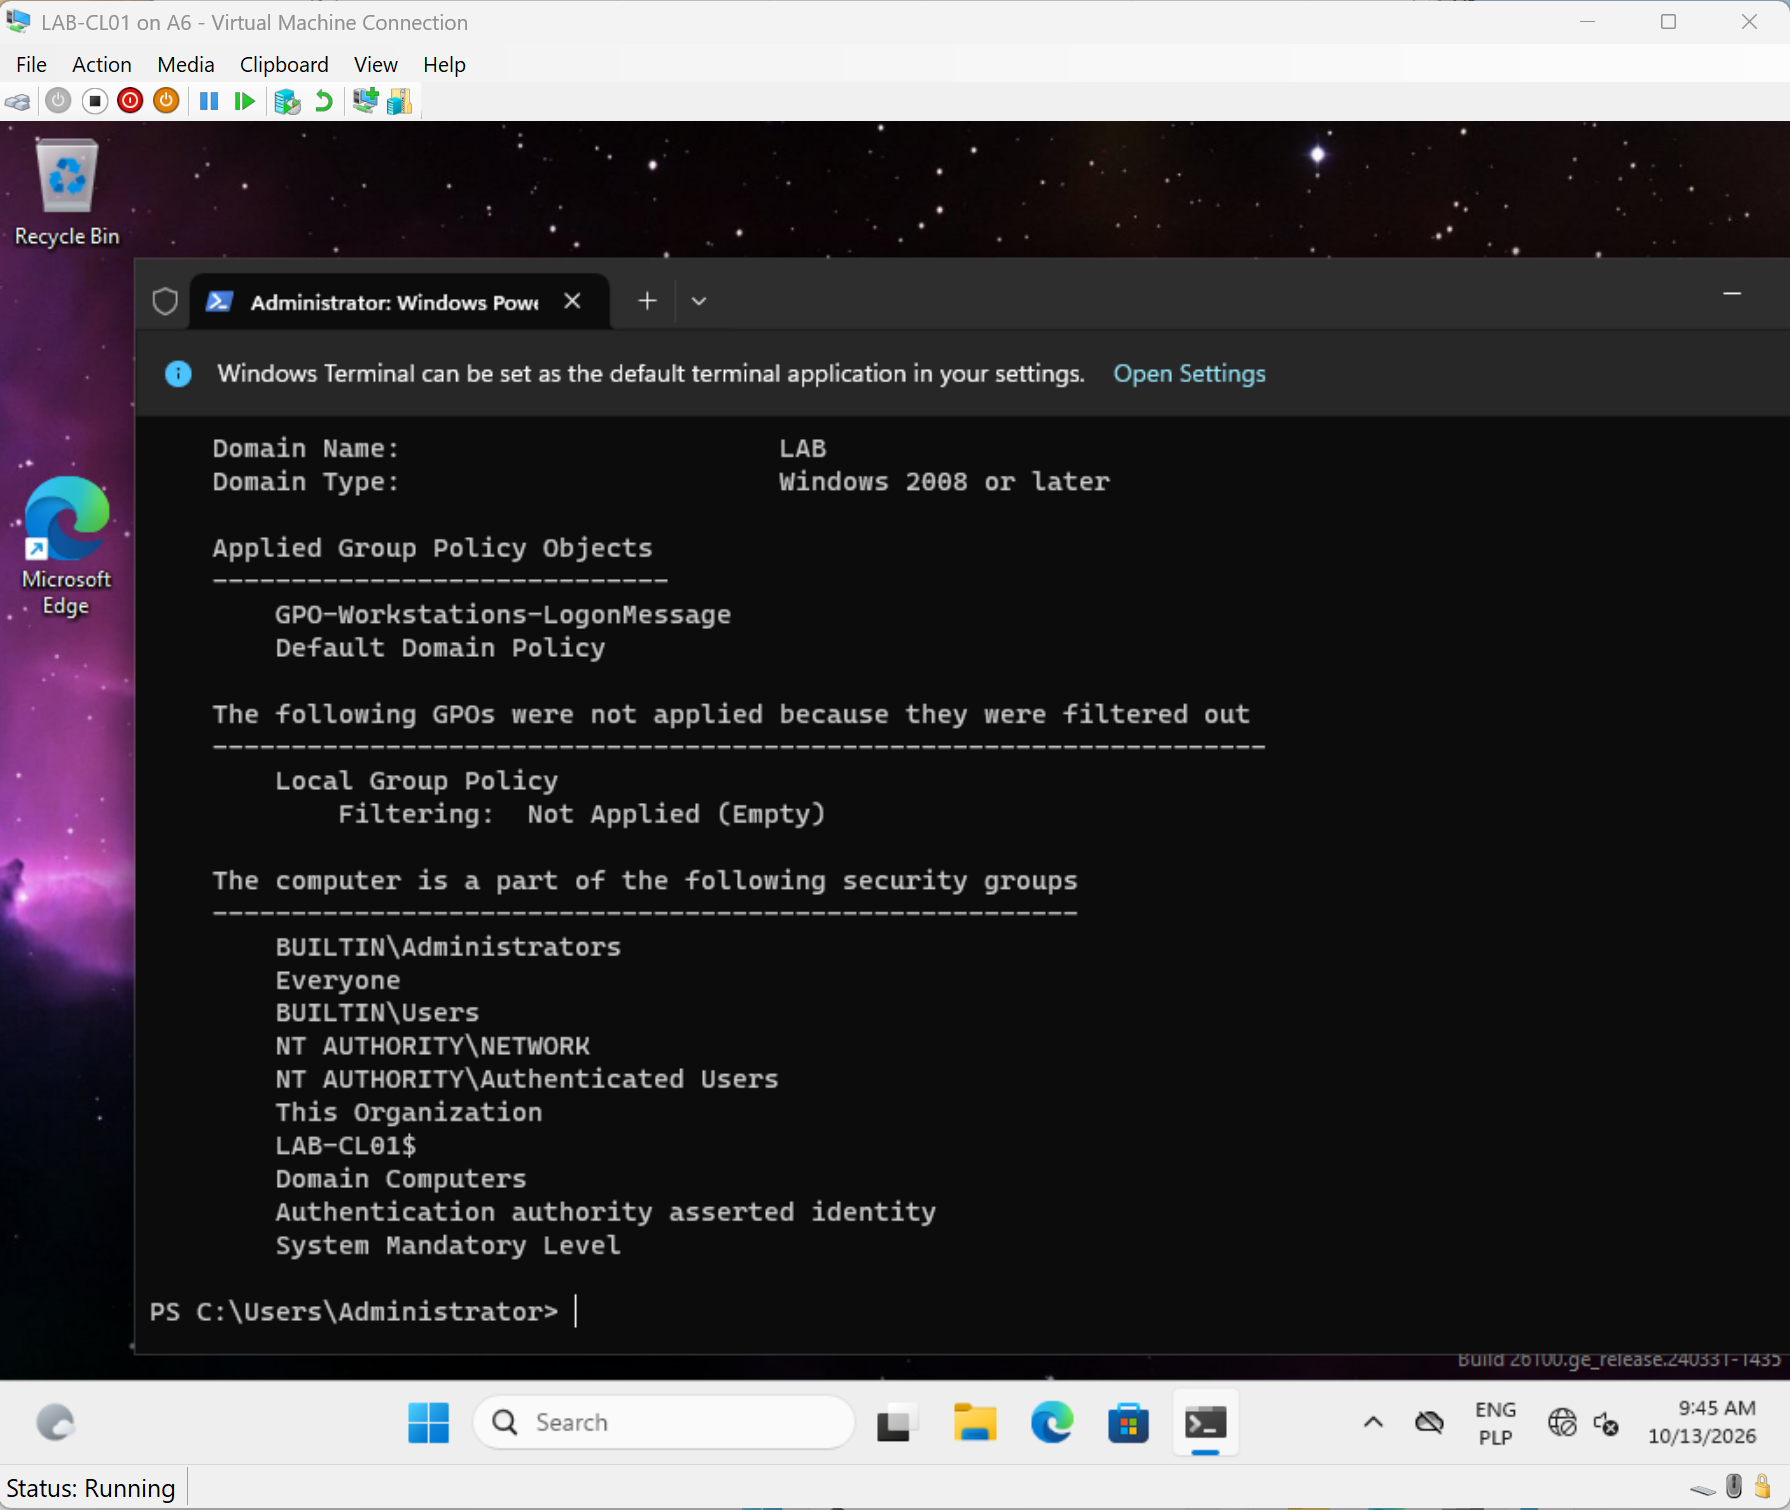
Task: Open the network globe tray icon
Action: pos(1562,1422)
